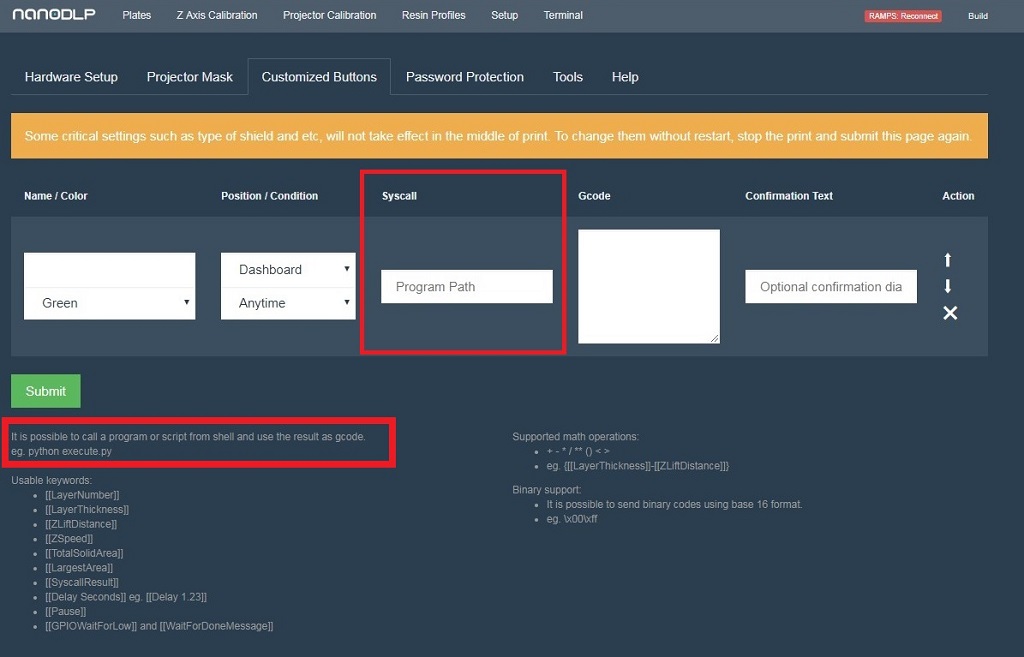Click the [[Delay Seconds]] keyword line
This screenshot has height=657, width=1024.
click(x=126, y=597)
